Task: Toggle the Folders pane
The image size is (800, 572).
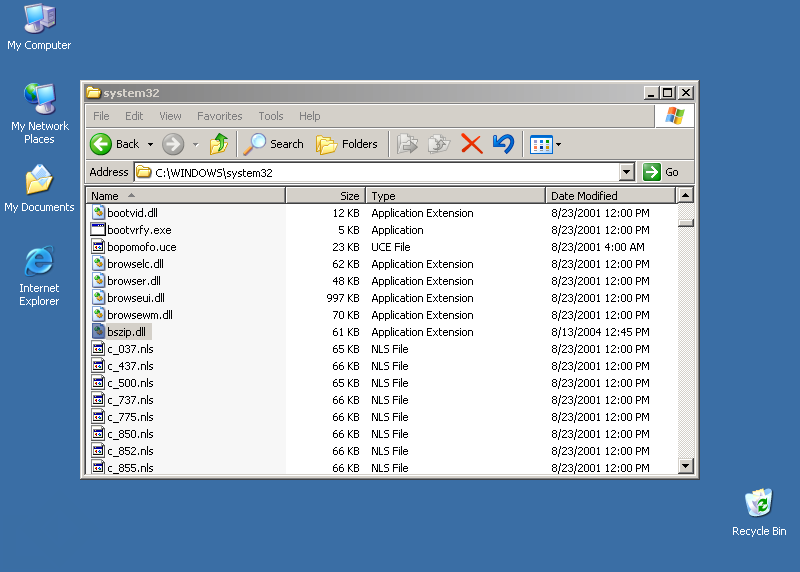Action: tap(347, 144)
